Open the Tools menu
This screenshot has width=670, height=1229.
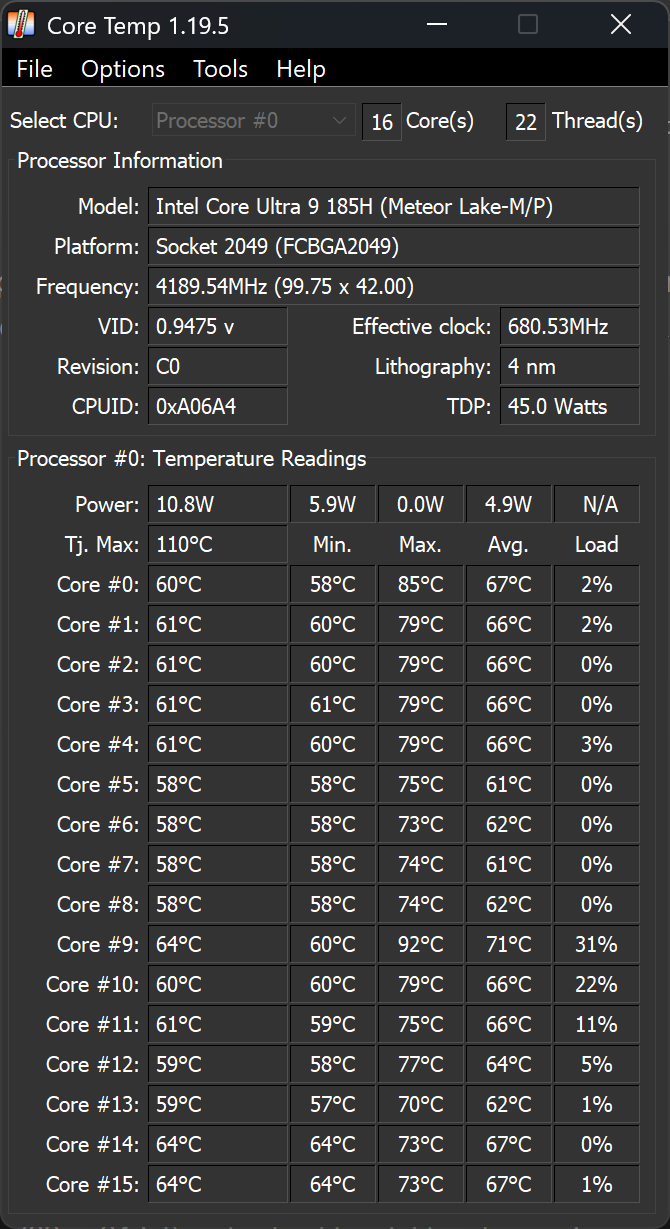tap(220, 69)
